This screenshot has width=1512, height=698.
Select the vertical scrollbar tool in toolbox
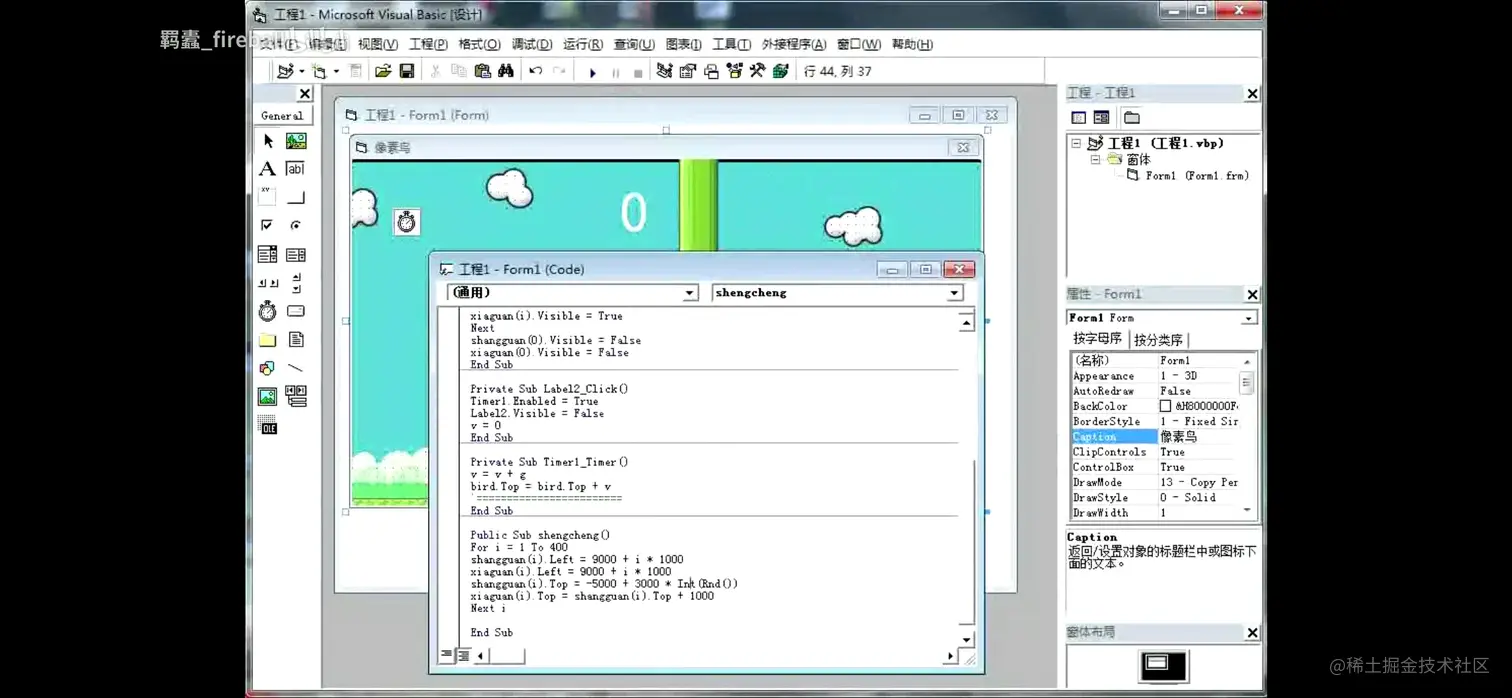pos(296,283)
